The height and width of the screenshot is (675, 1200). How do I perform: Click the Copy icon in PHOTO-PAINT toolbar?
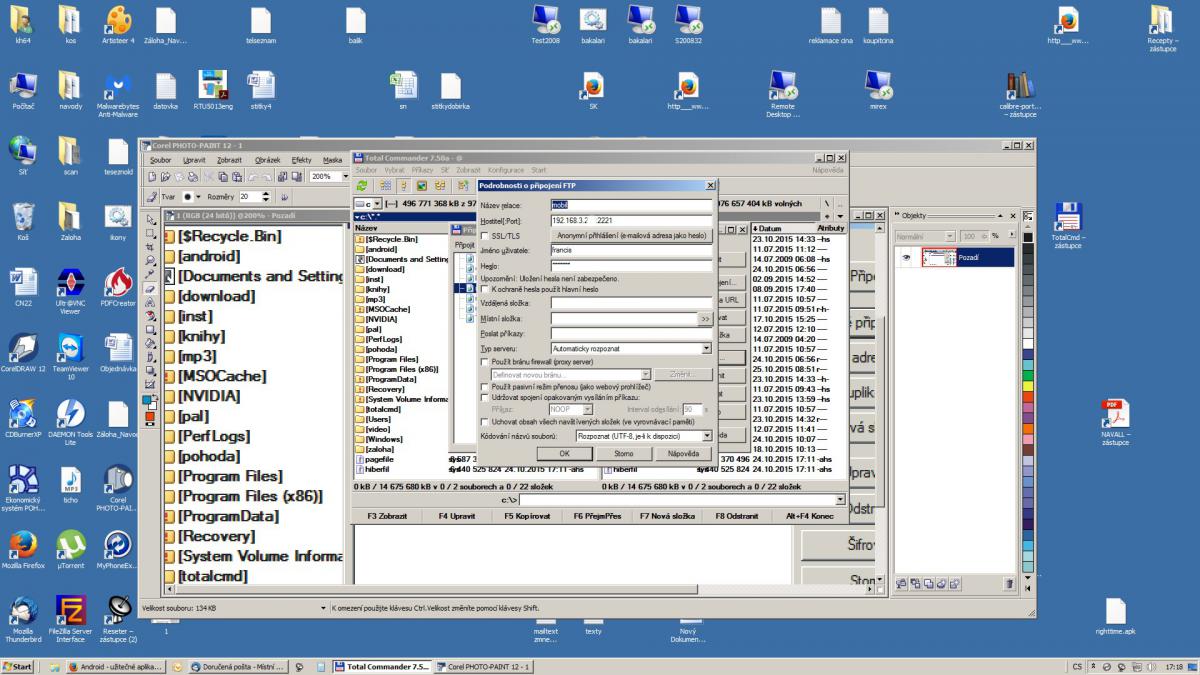tap(223, 177)
